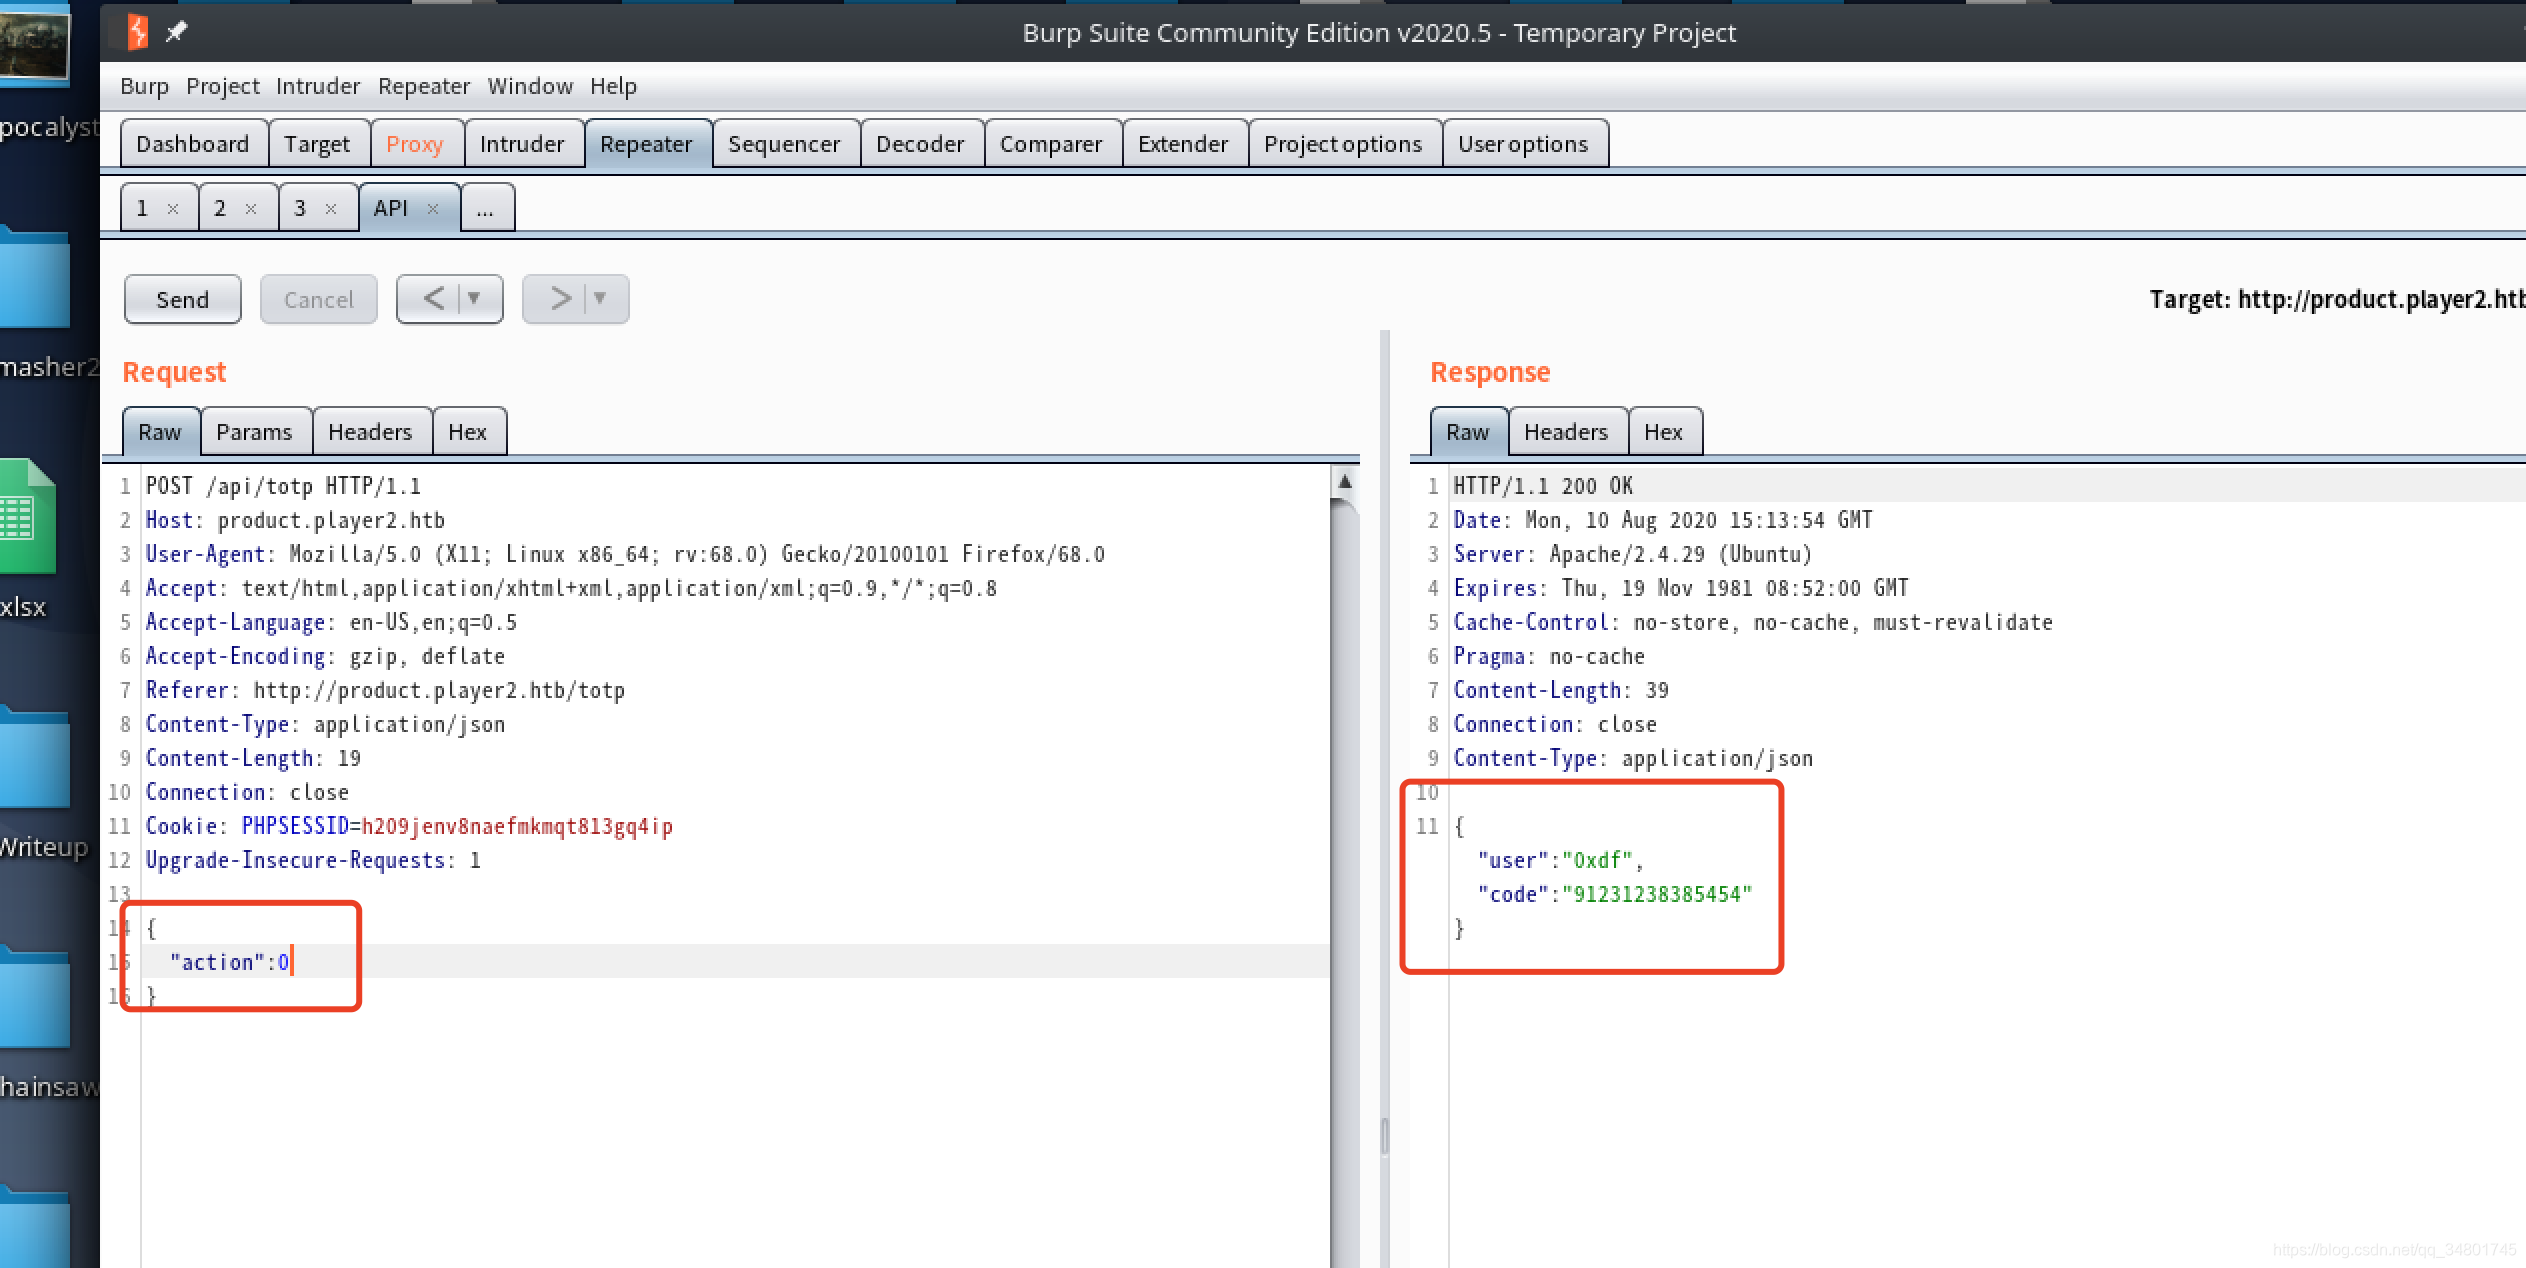The width and height of the screenshot is (2526, 1268).
Task: Open the Decoder tool tab
Action: [x=919, y=144]
